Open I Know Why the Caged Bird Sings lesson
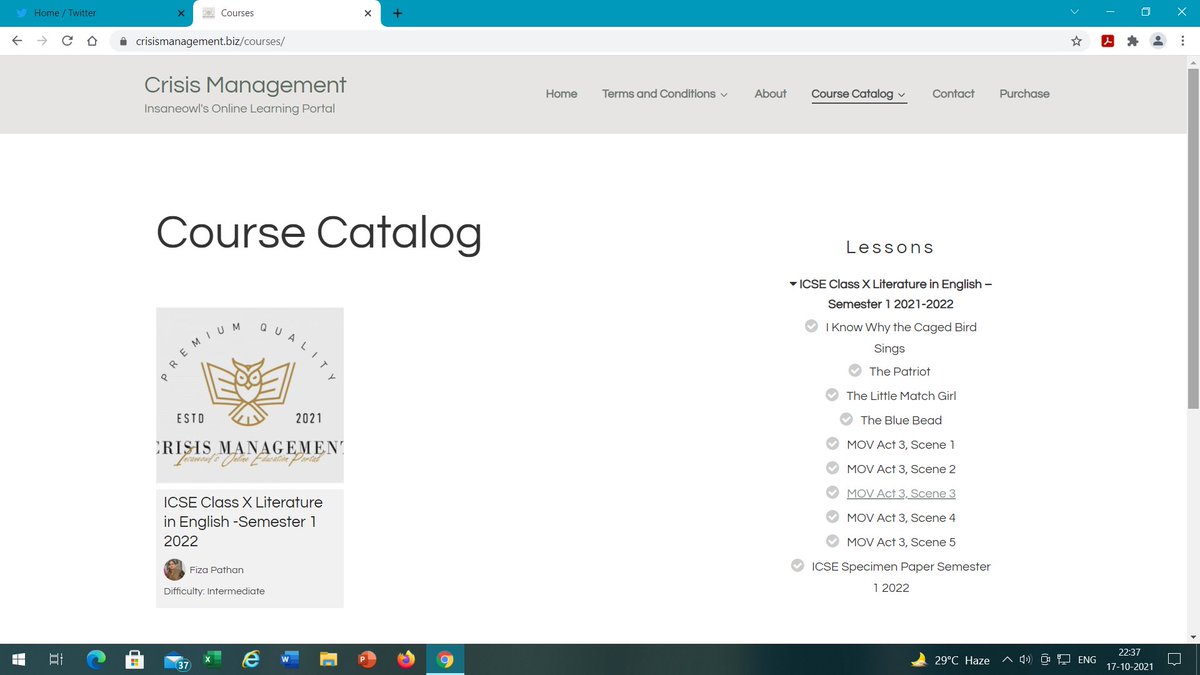Screen dimensions: 1200x675 pyautogui.click(x=901, y=337)
